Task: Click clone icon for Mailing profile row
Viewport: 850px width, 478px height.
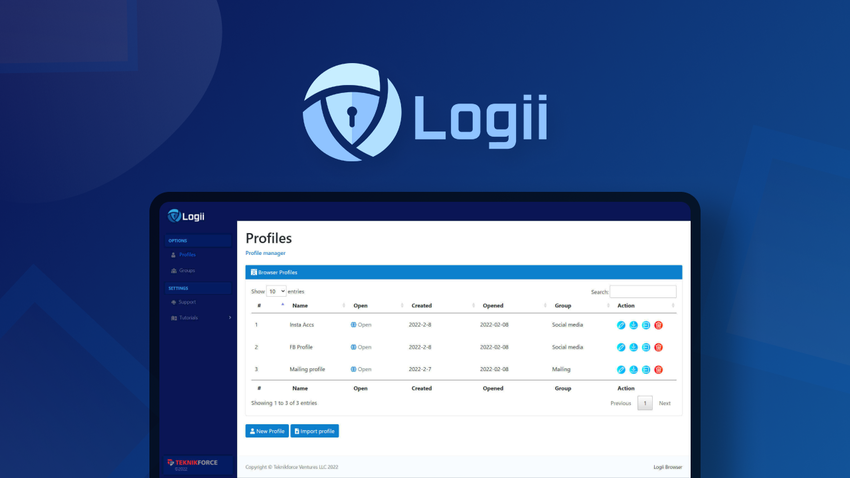Action: (646, 370)
